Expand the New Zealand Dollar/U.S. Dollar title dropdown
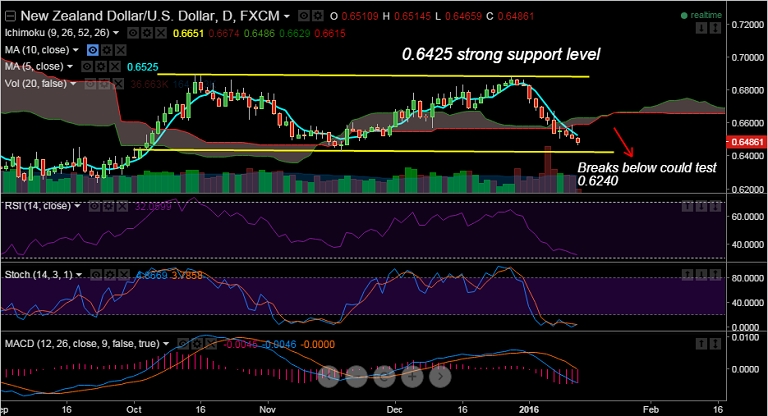This screenshot has height=416, width=768. click(287, 16)
